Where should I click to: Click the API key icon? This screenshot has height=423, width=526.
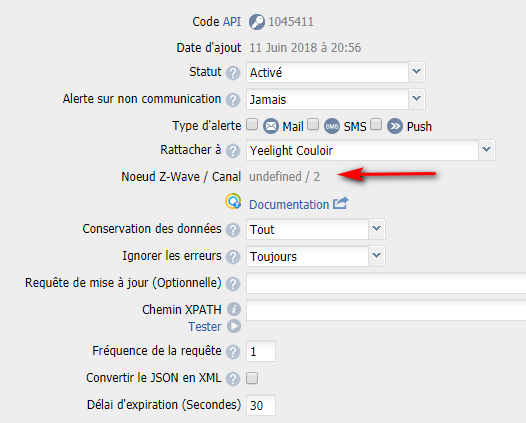pyautogui.click(x=257, y=22)
